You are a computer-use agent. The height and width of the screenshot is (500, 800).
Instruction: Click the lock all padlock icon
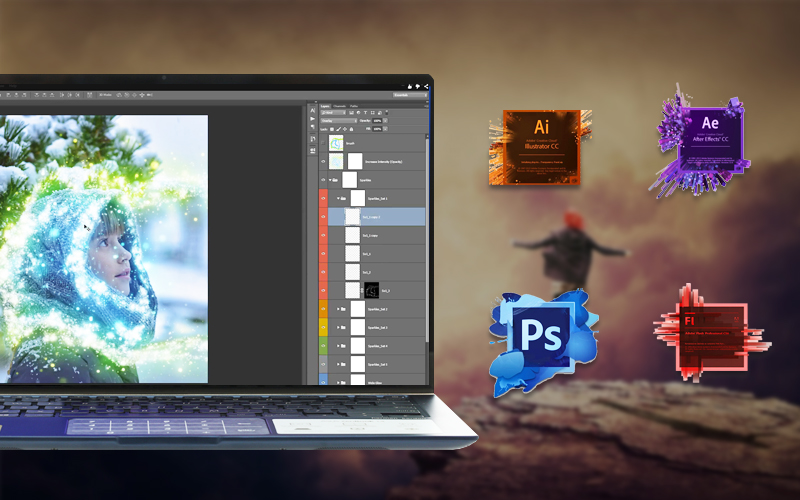(x=351, y=129)
